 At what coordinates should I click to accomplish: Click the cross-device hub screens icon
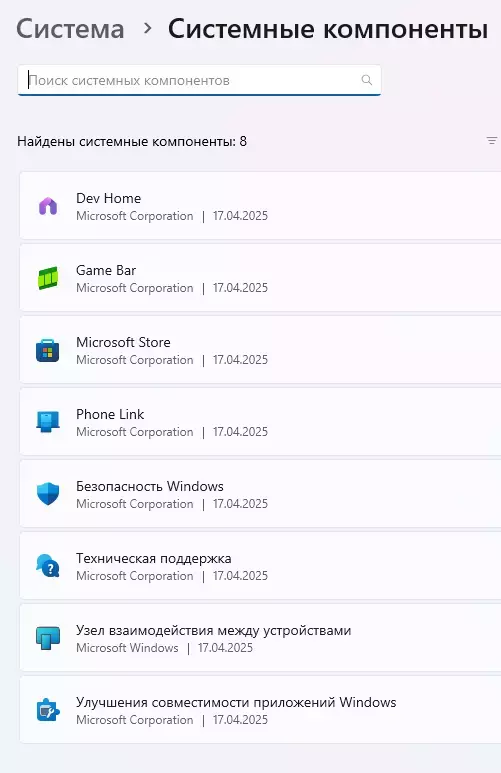[x=48, y=638]
